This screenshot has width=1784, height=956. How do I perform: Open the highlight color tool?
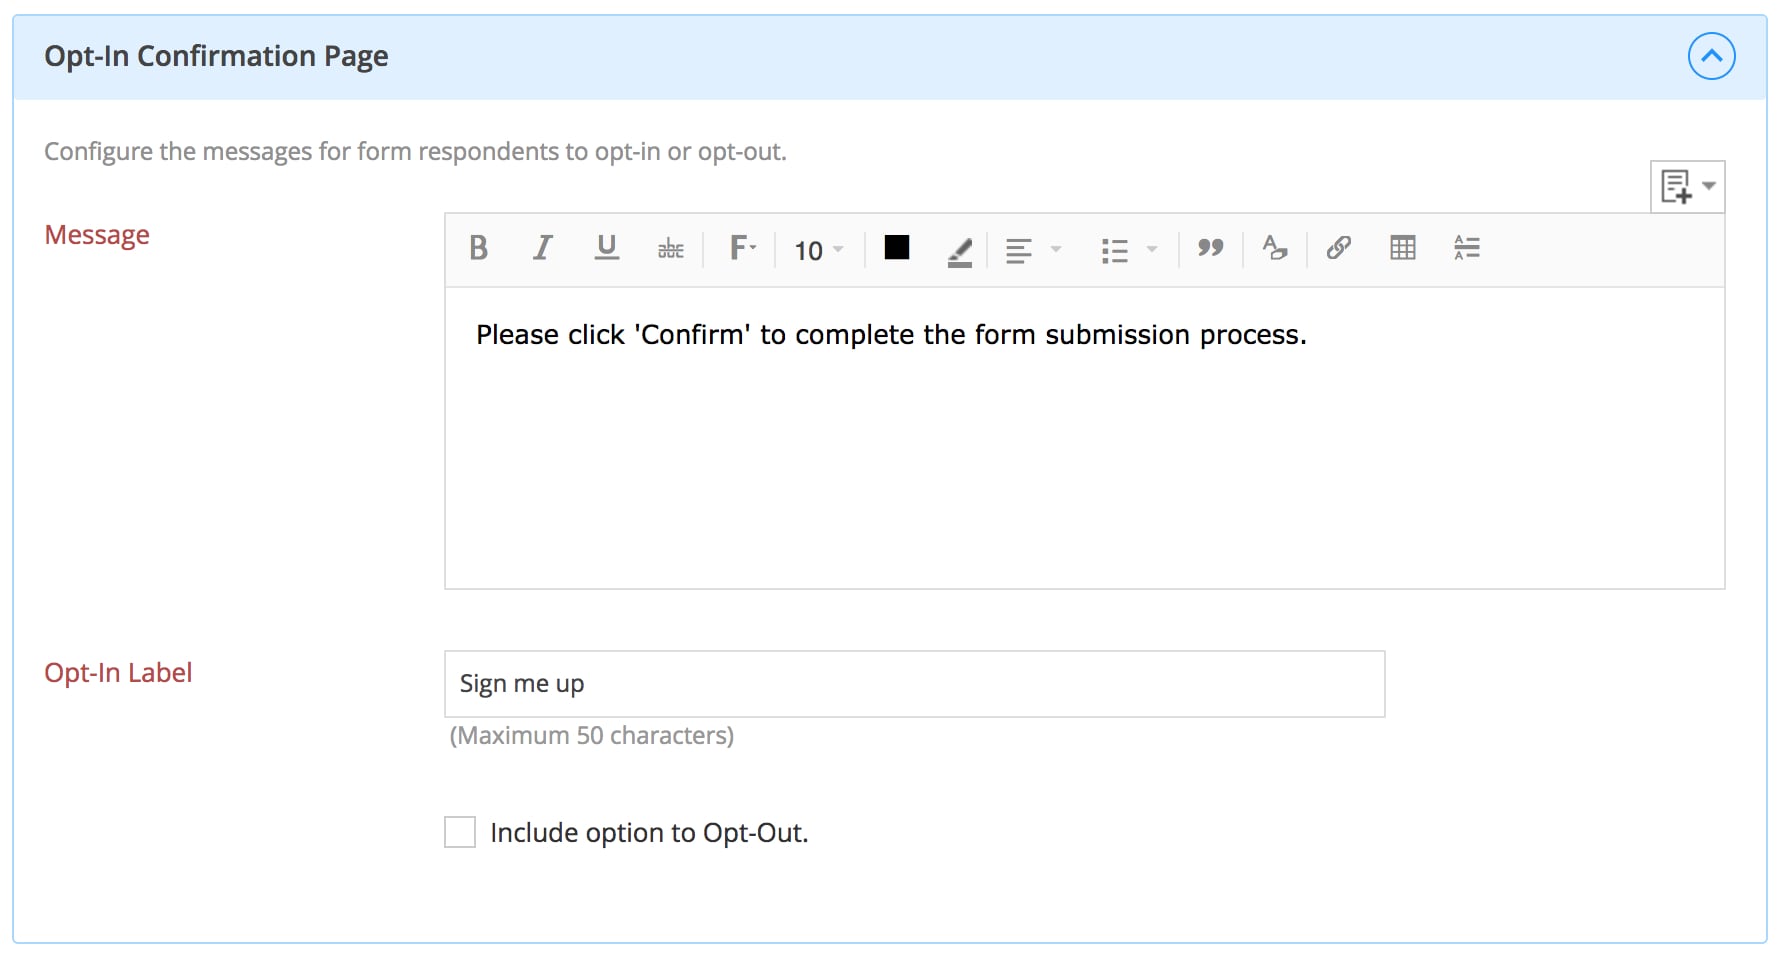958,250
